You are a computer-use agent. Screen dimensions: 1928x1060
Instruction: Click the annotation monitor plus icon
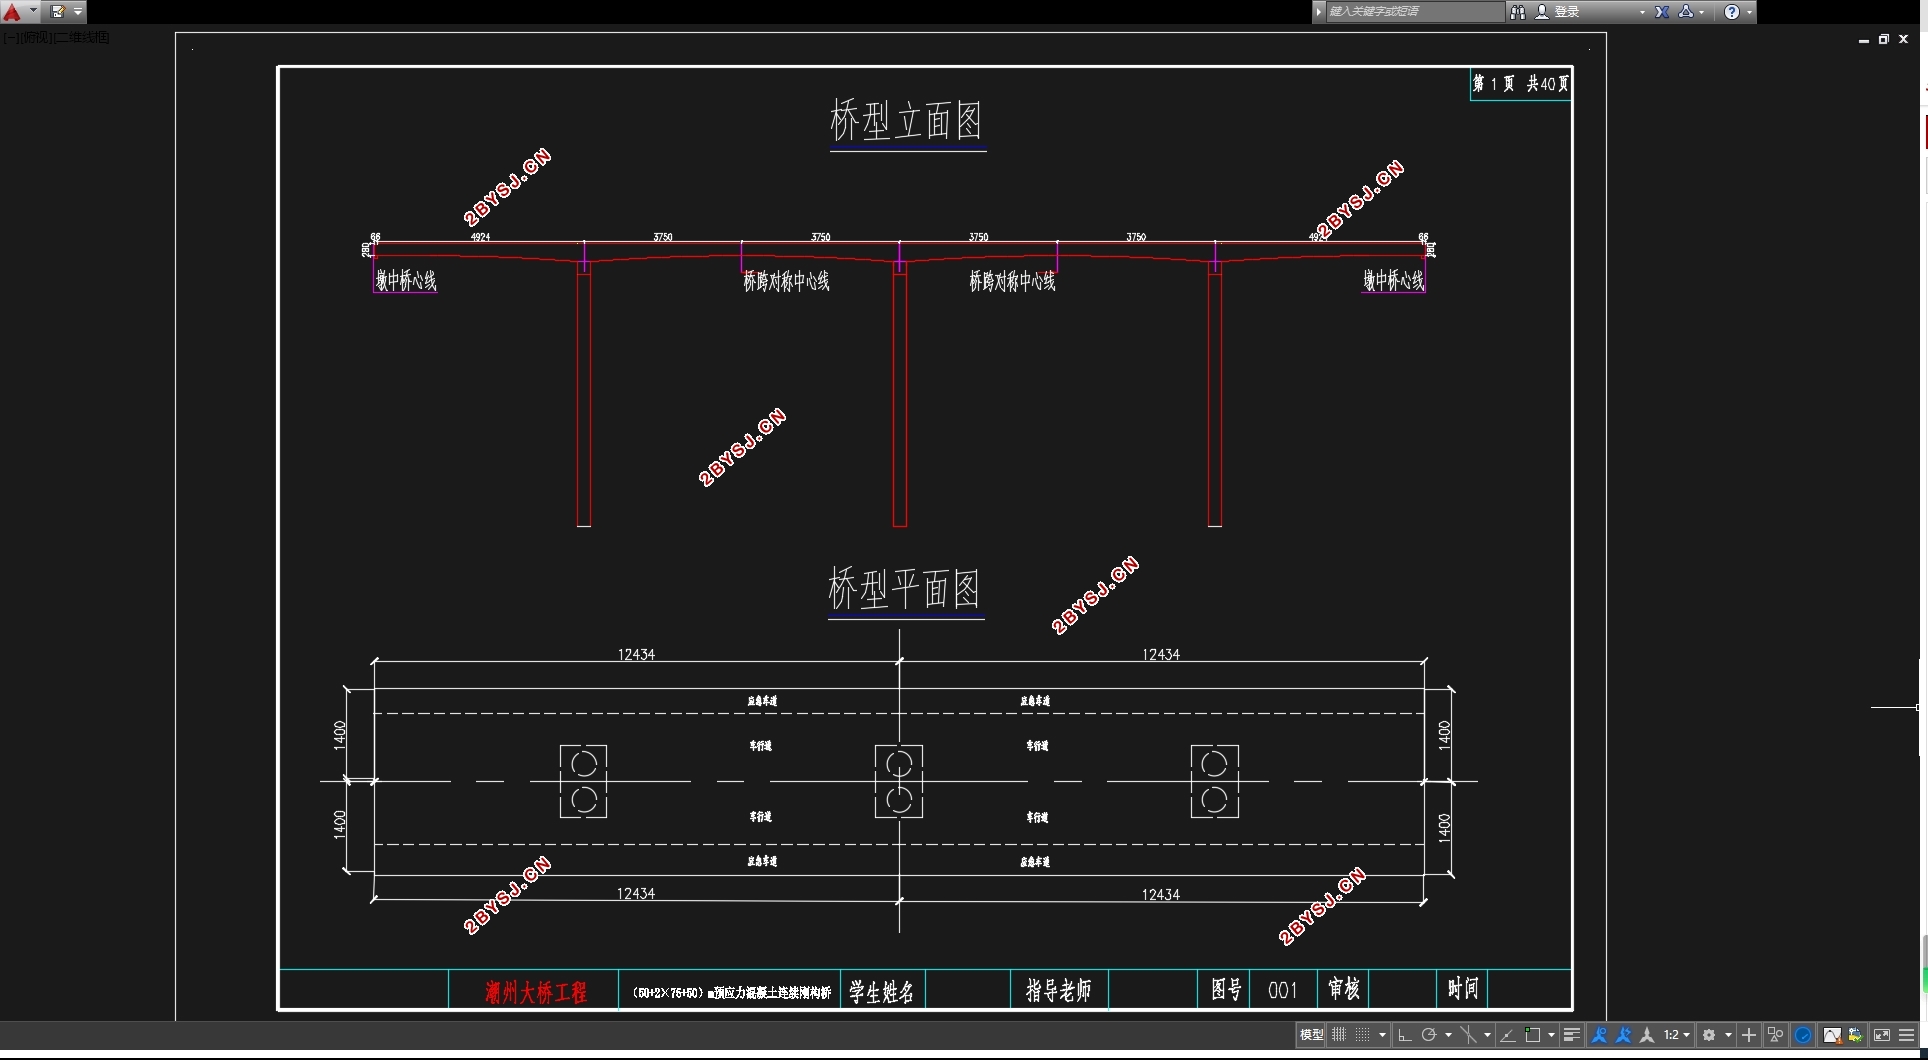tap(1749, 1035)
